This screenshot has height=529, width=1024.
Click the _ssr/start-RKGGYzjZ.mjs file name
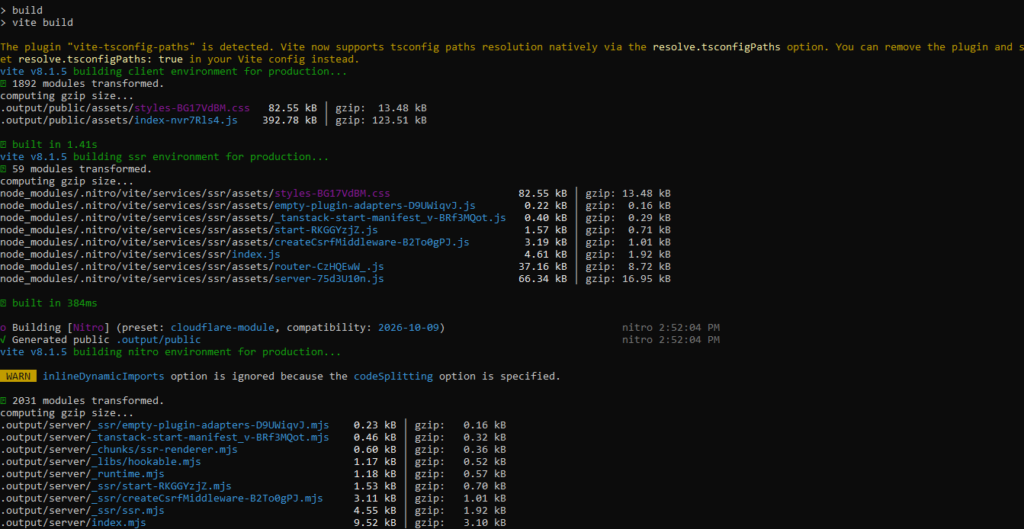coord(161,486)
